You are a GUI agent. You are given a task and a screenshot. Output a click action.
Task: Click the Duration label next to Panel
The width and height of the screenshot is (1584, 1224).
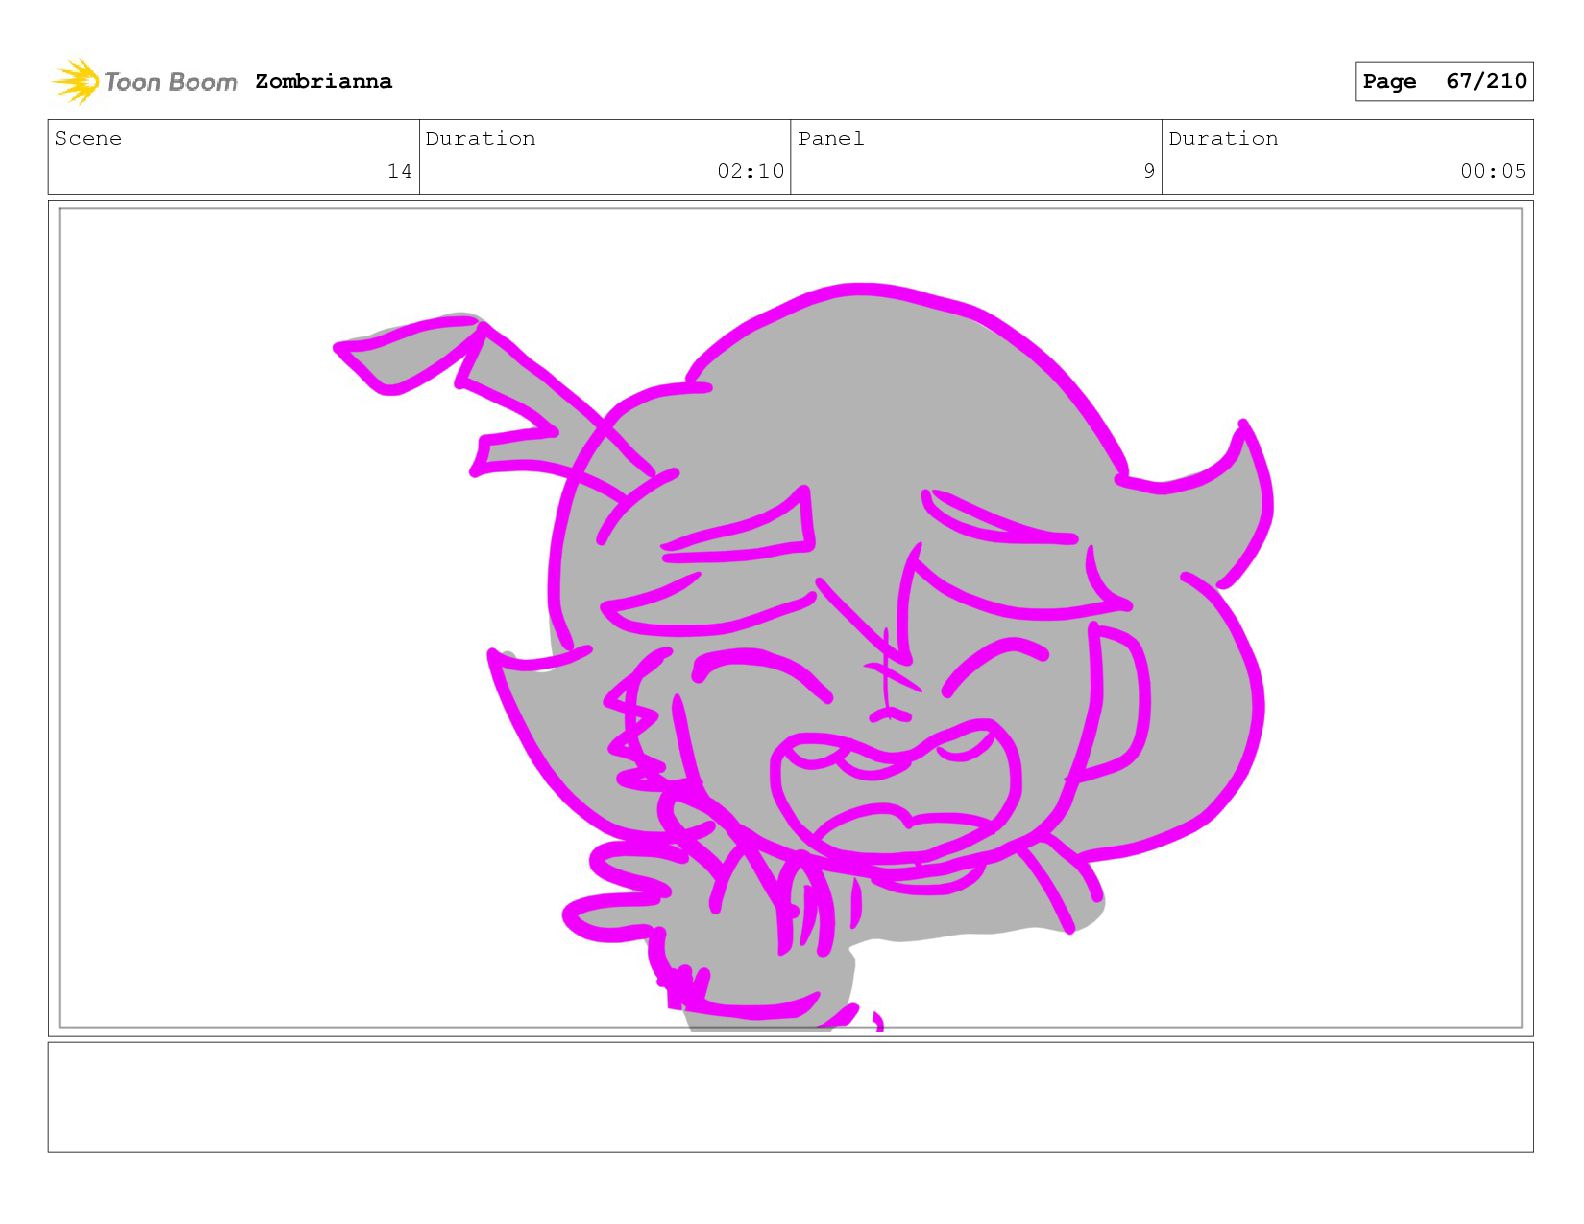tap(1223, 139)
